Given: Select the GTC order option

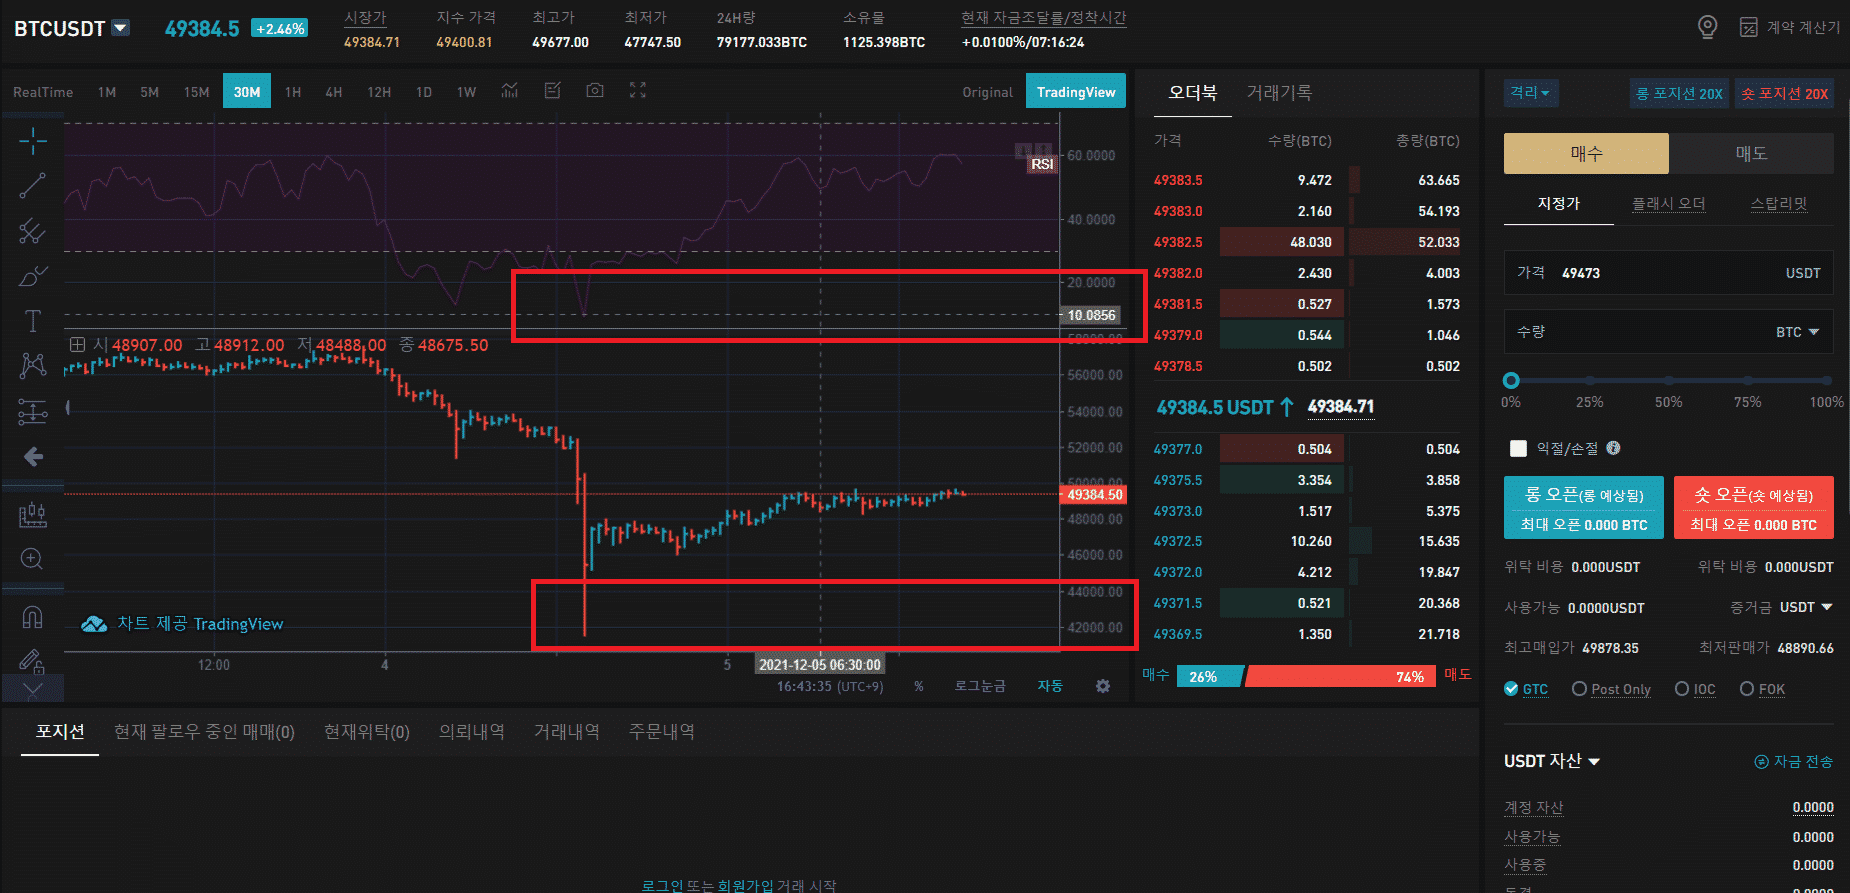Looking at the screenshot, I should [1526, 689].
